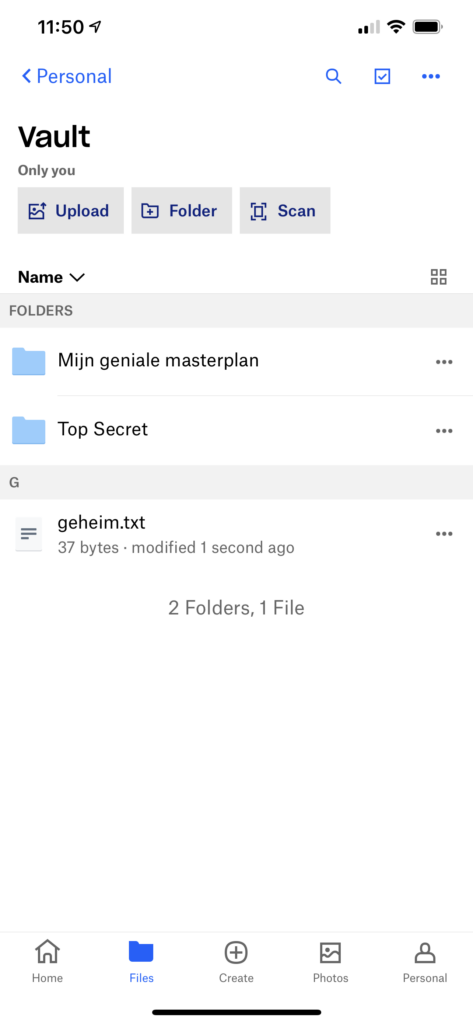Open geheim.txt file options menu
Screen dimensions: 473x1024
click(x=444, y=534)
